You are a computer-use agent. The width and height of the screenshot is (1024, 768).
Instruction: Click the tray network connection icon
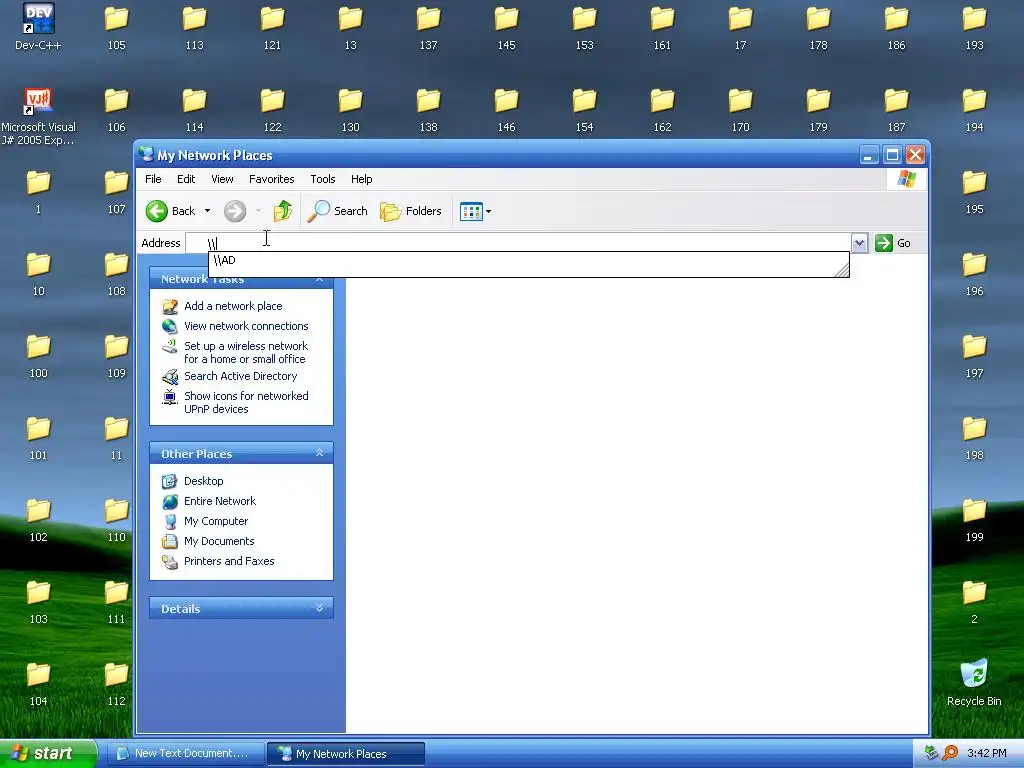[931, 753]
